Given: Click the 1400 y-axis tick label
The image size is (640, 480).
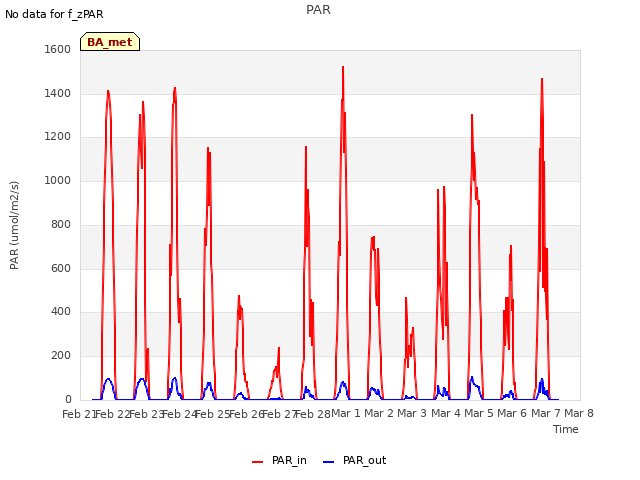Looking at the screenshot, I should 58,93.
